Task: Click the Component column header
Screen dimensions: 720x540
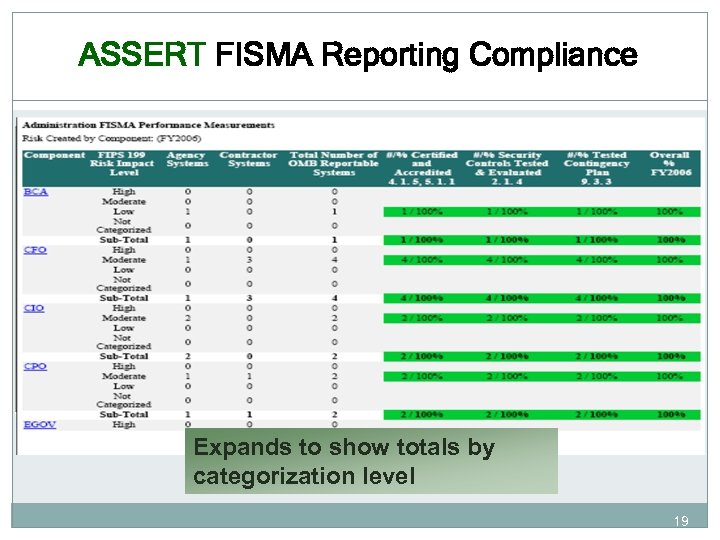Action: [x=55, y=155]
